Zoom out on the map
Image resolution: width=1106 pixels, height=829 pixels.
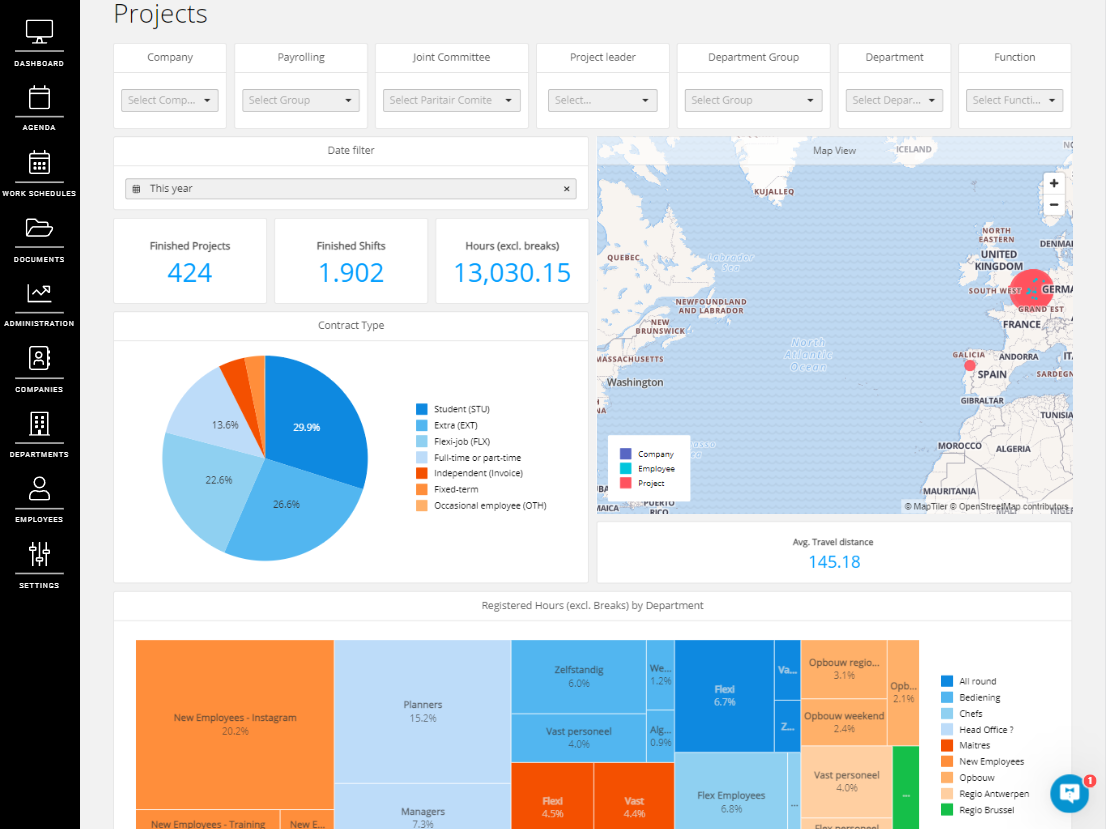(x=1053, y=205)
